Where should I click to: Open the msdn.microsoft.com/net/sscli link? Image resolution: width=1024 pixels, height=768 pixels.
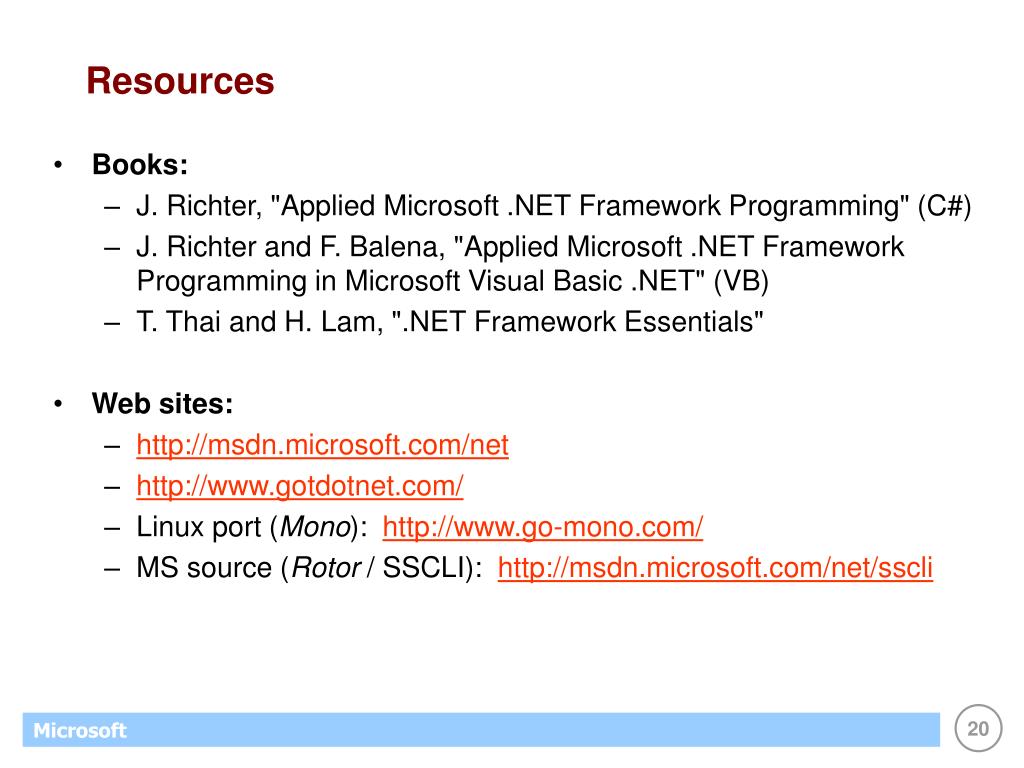point(715,568)
